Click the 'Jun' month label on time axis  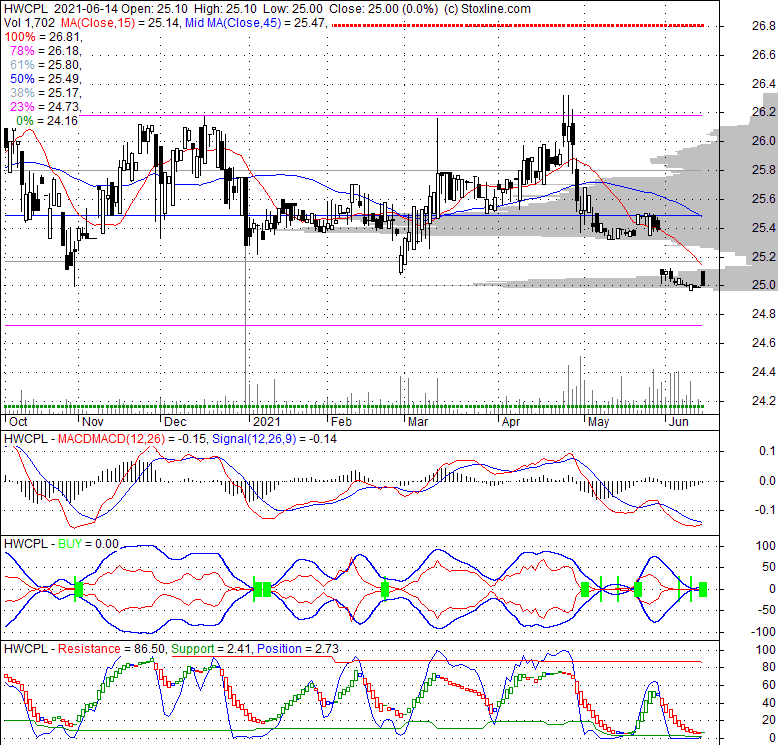(679, 422)
